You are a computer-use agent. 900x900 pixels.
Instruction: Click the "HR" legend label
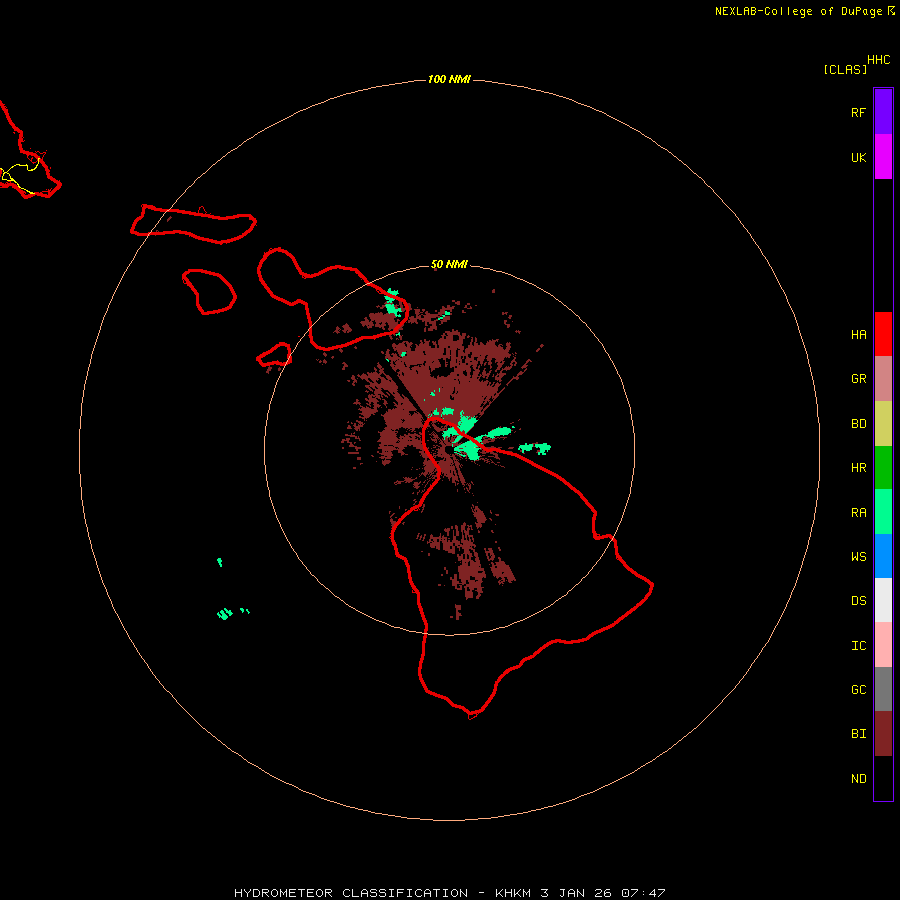pos(858,467)
